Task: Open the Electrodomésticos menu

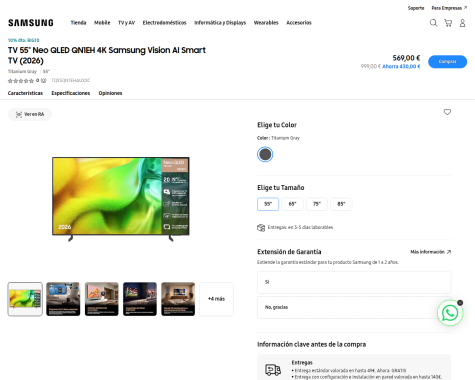Action: click(x=165, y=23)
